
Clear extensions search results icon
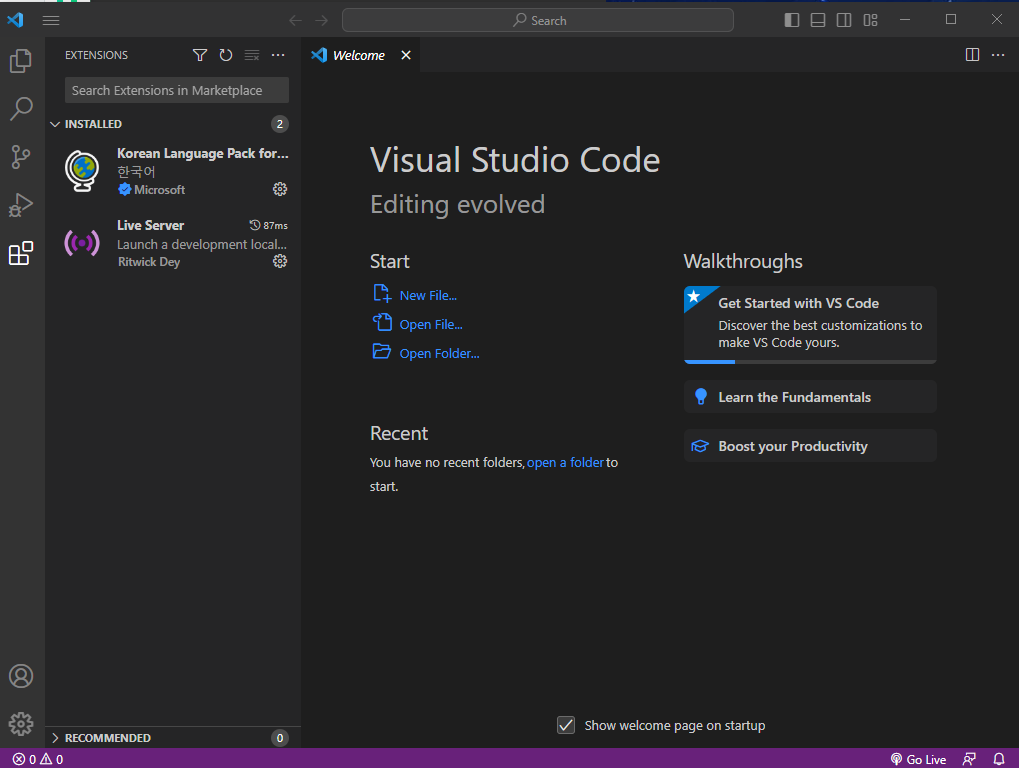252,55
